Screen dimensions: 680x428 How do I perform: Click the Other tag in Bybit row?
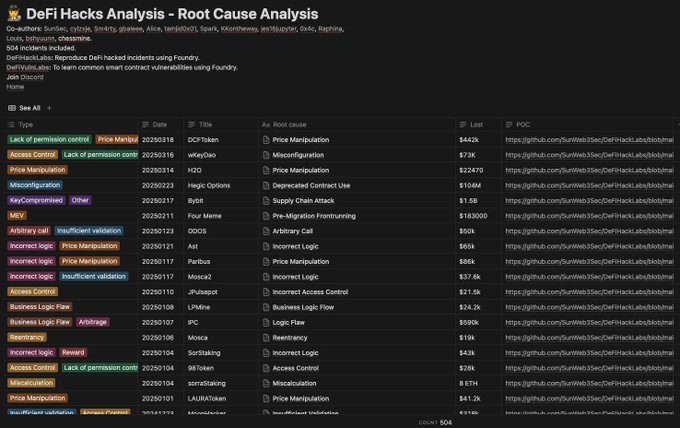(80, 200)
